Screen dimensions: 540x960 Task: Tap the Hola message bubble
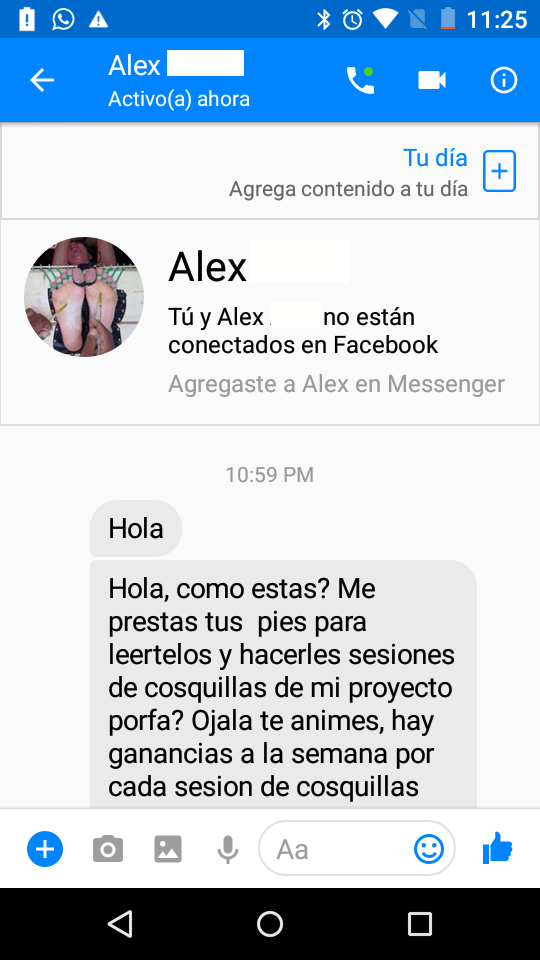[136, 528]
